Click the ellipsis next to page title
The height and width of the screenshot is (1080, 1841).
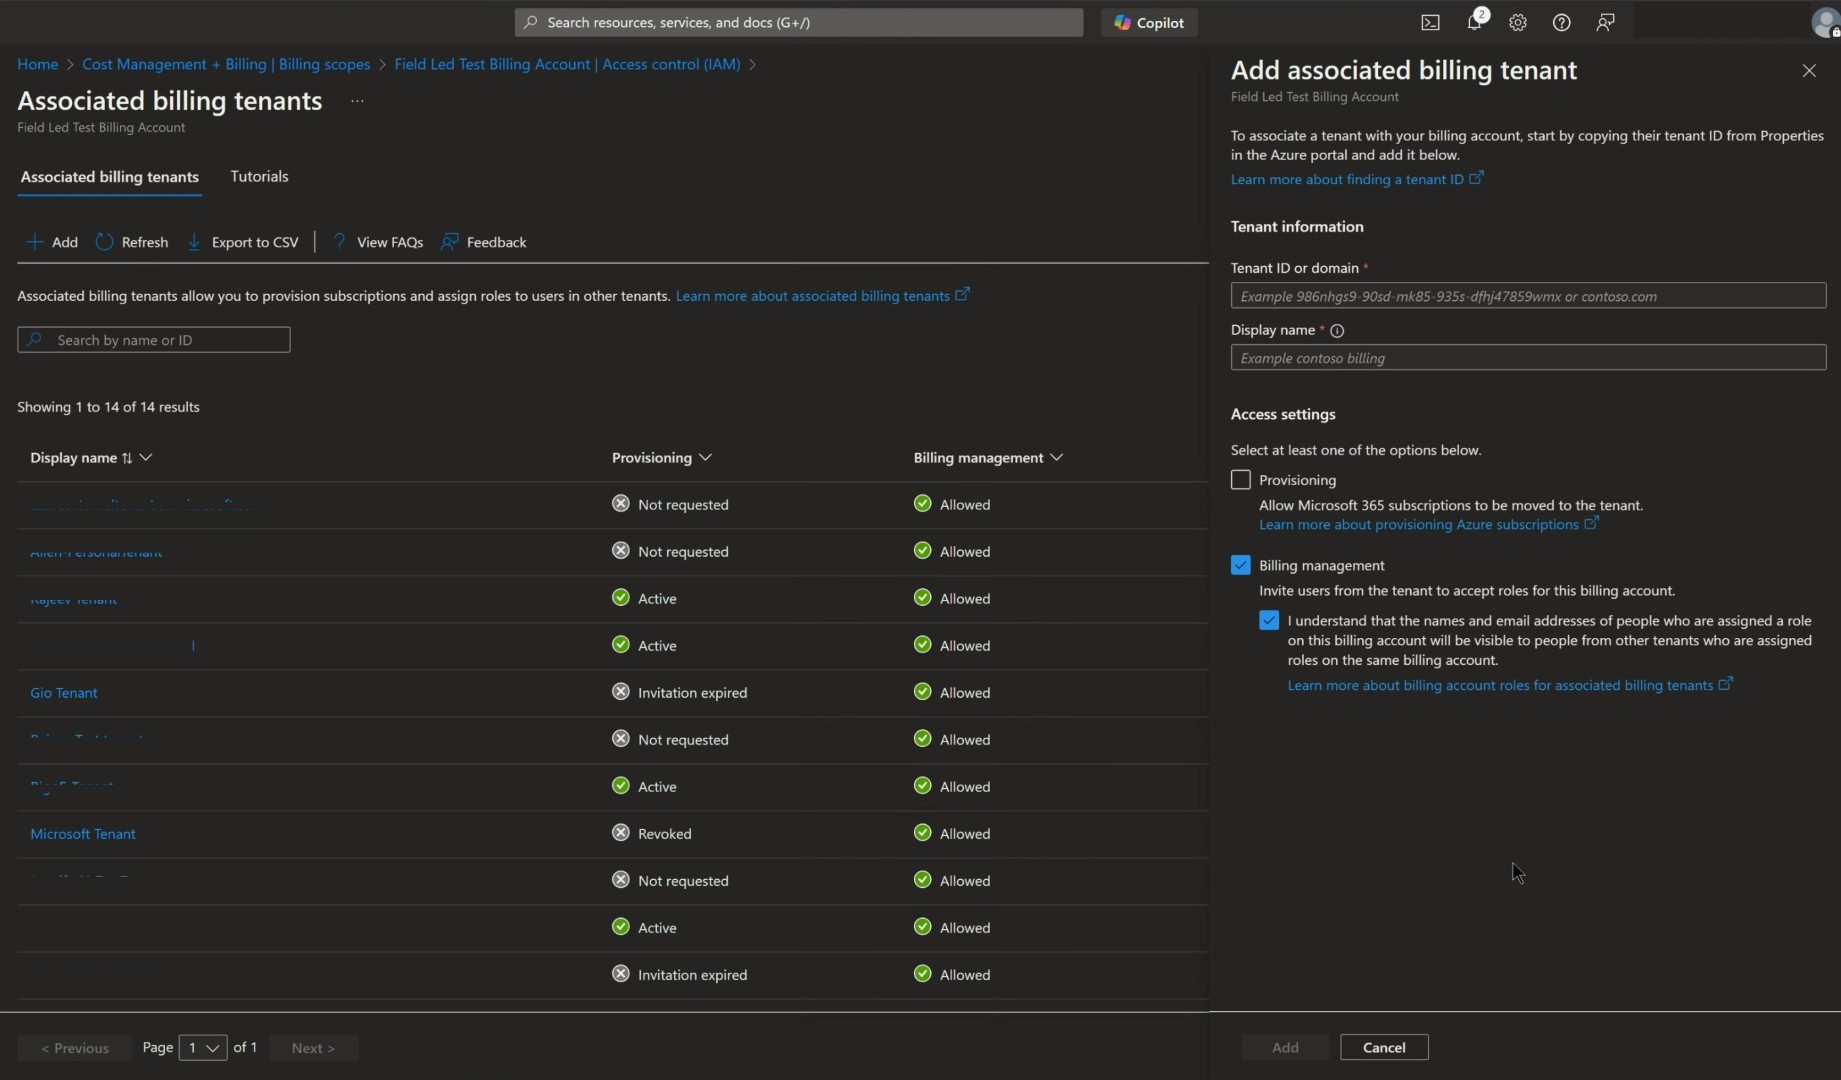tap(357, 101)
